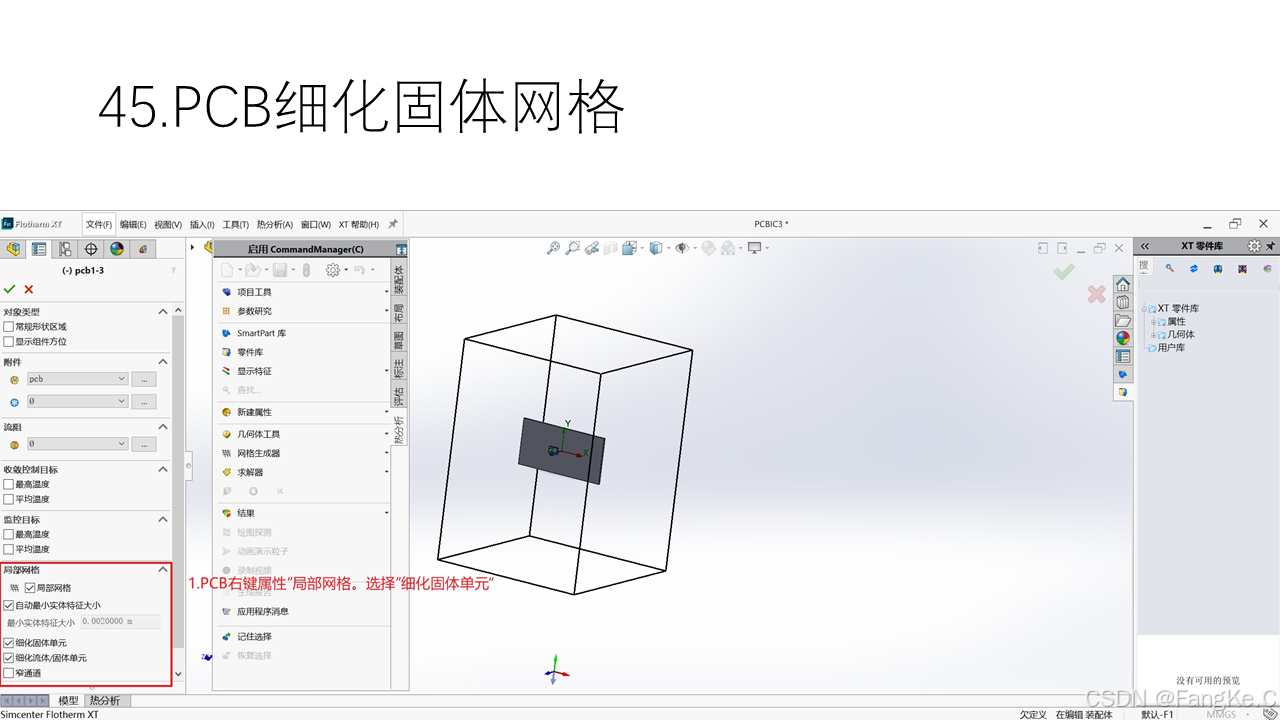Click Hide/Show Items eye icon
The height and width of the screenshot is (720, 1280).
point(683,248)
